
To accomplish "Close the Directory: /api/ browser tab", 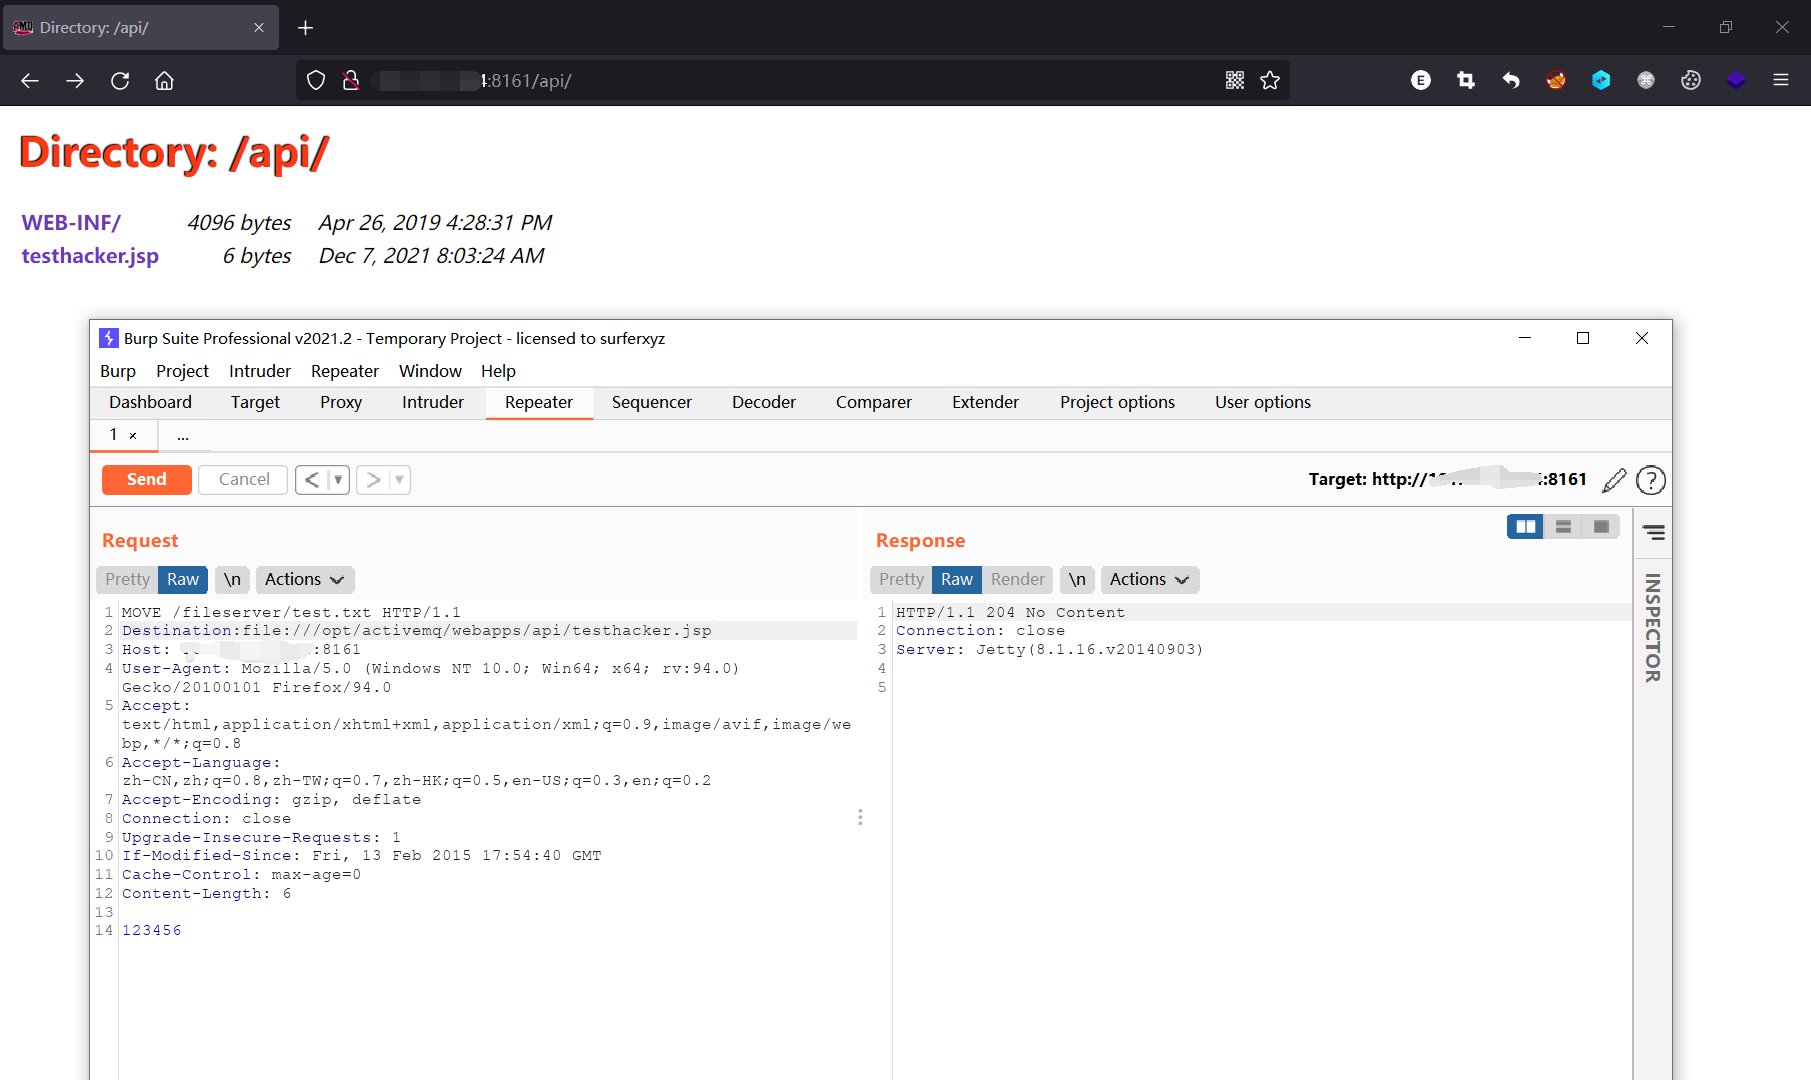I will click(x=259, y=28).
